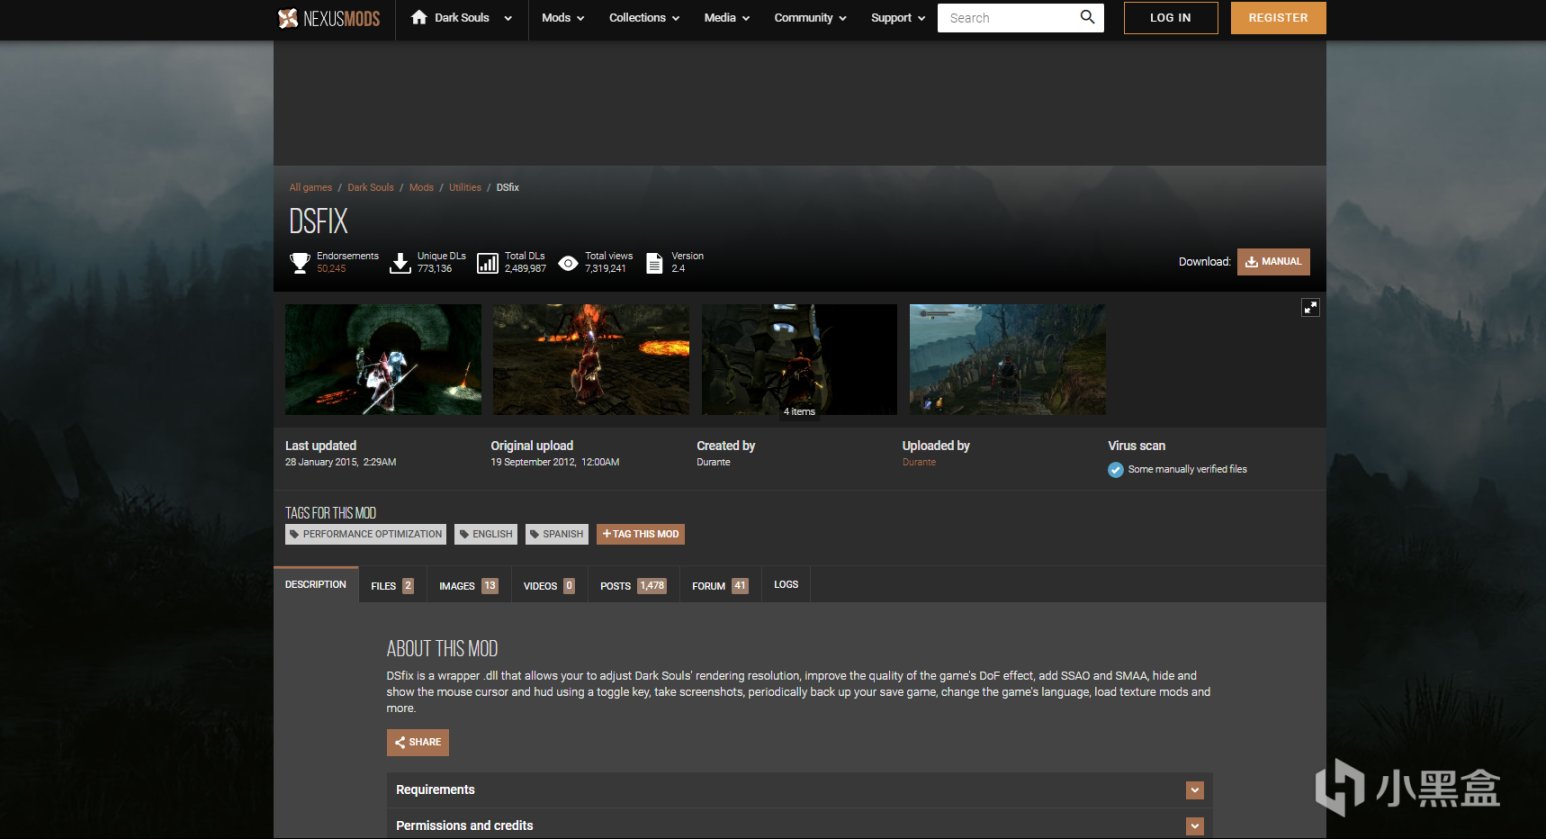Click the Some manually verified files text

click(1187, 469)
